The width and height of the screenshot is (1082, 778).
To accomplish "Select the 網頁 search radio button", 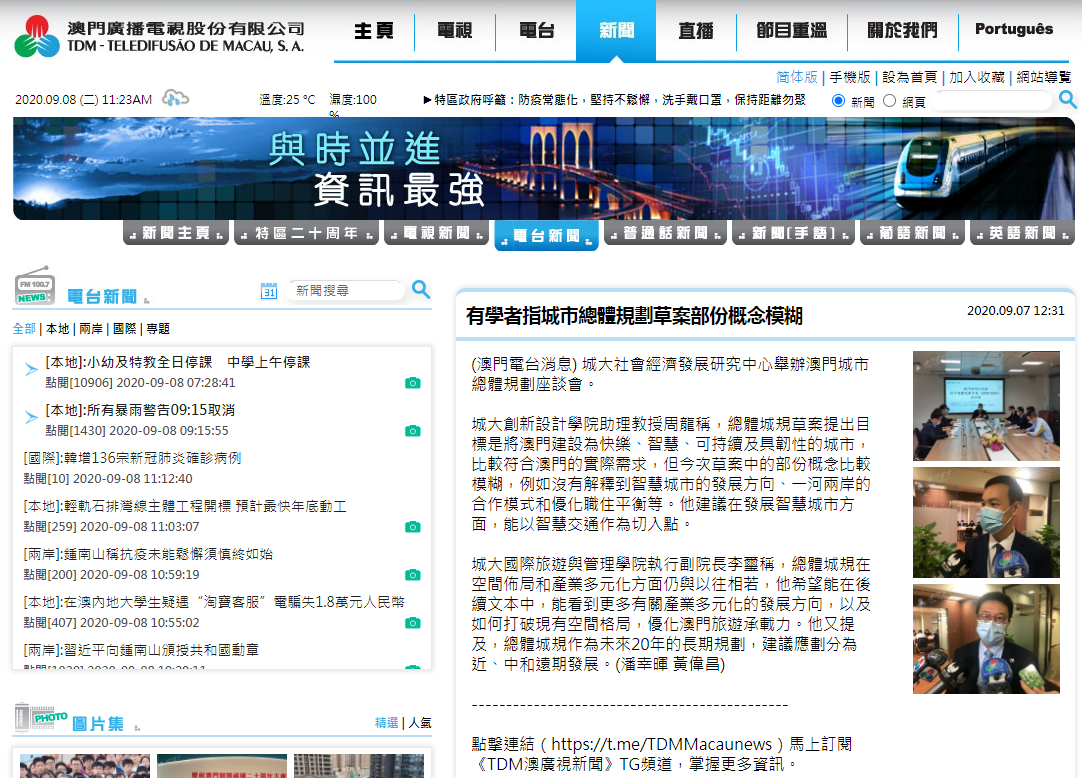I will pos(889,101).
